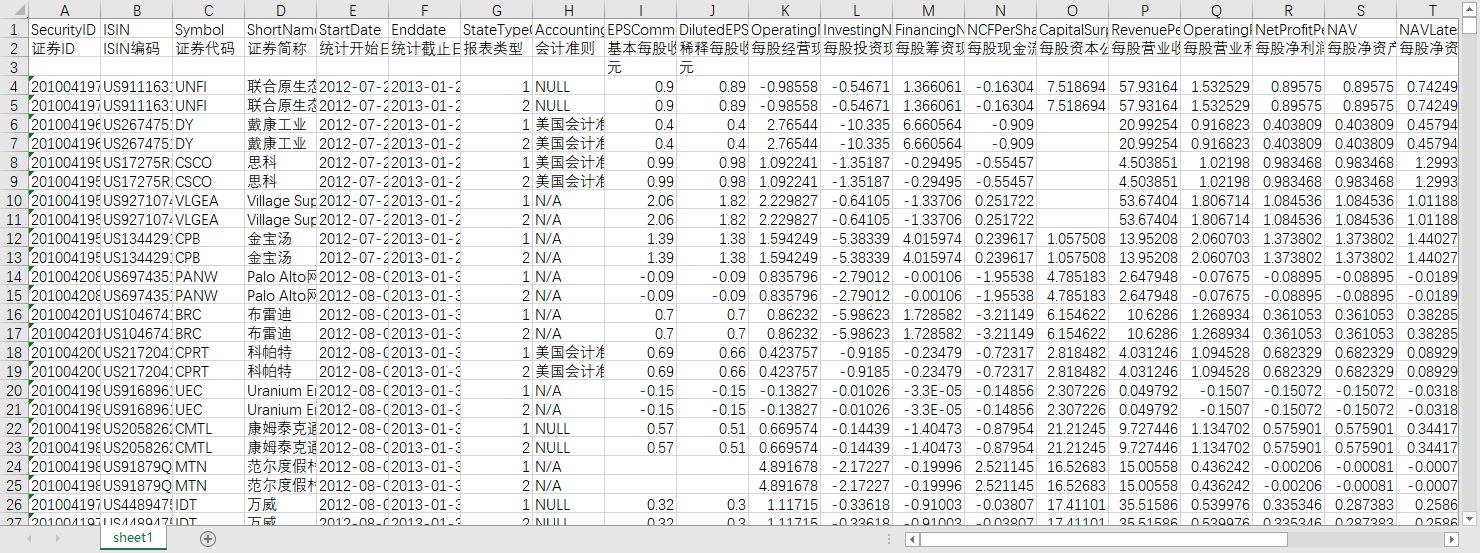Select the DilutedEPS header cell

click(712, 29)
